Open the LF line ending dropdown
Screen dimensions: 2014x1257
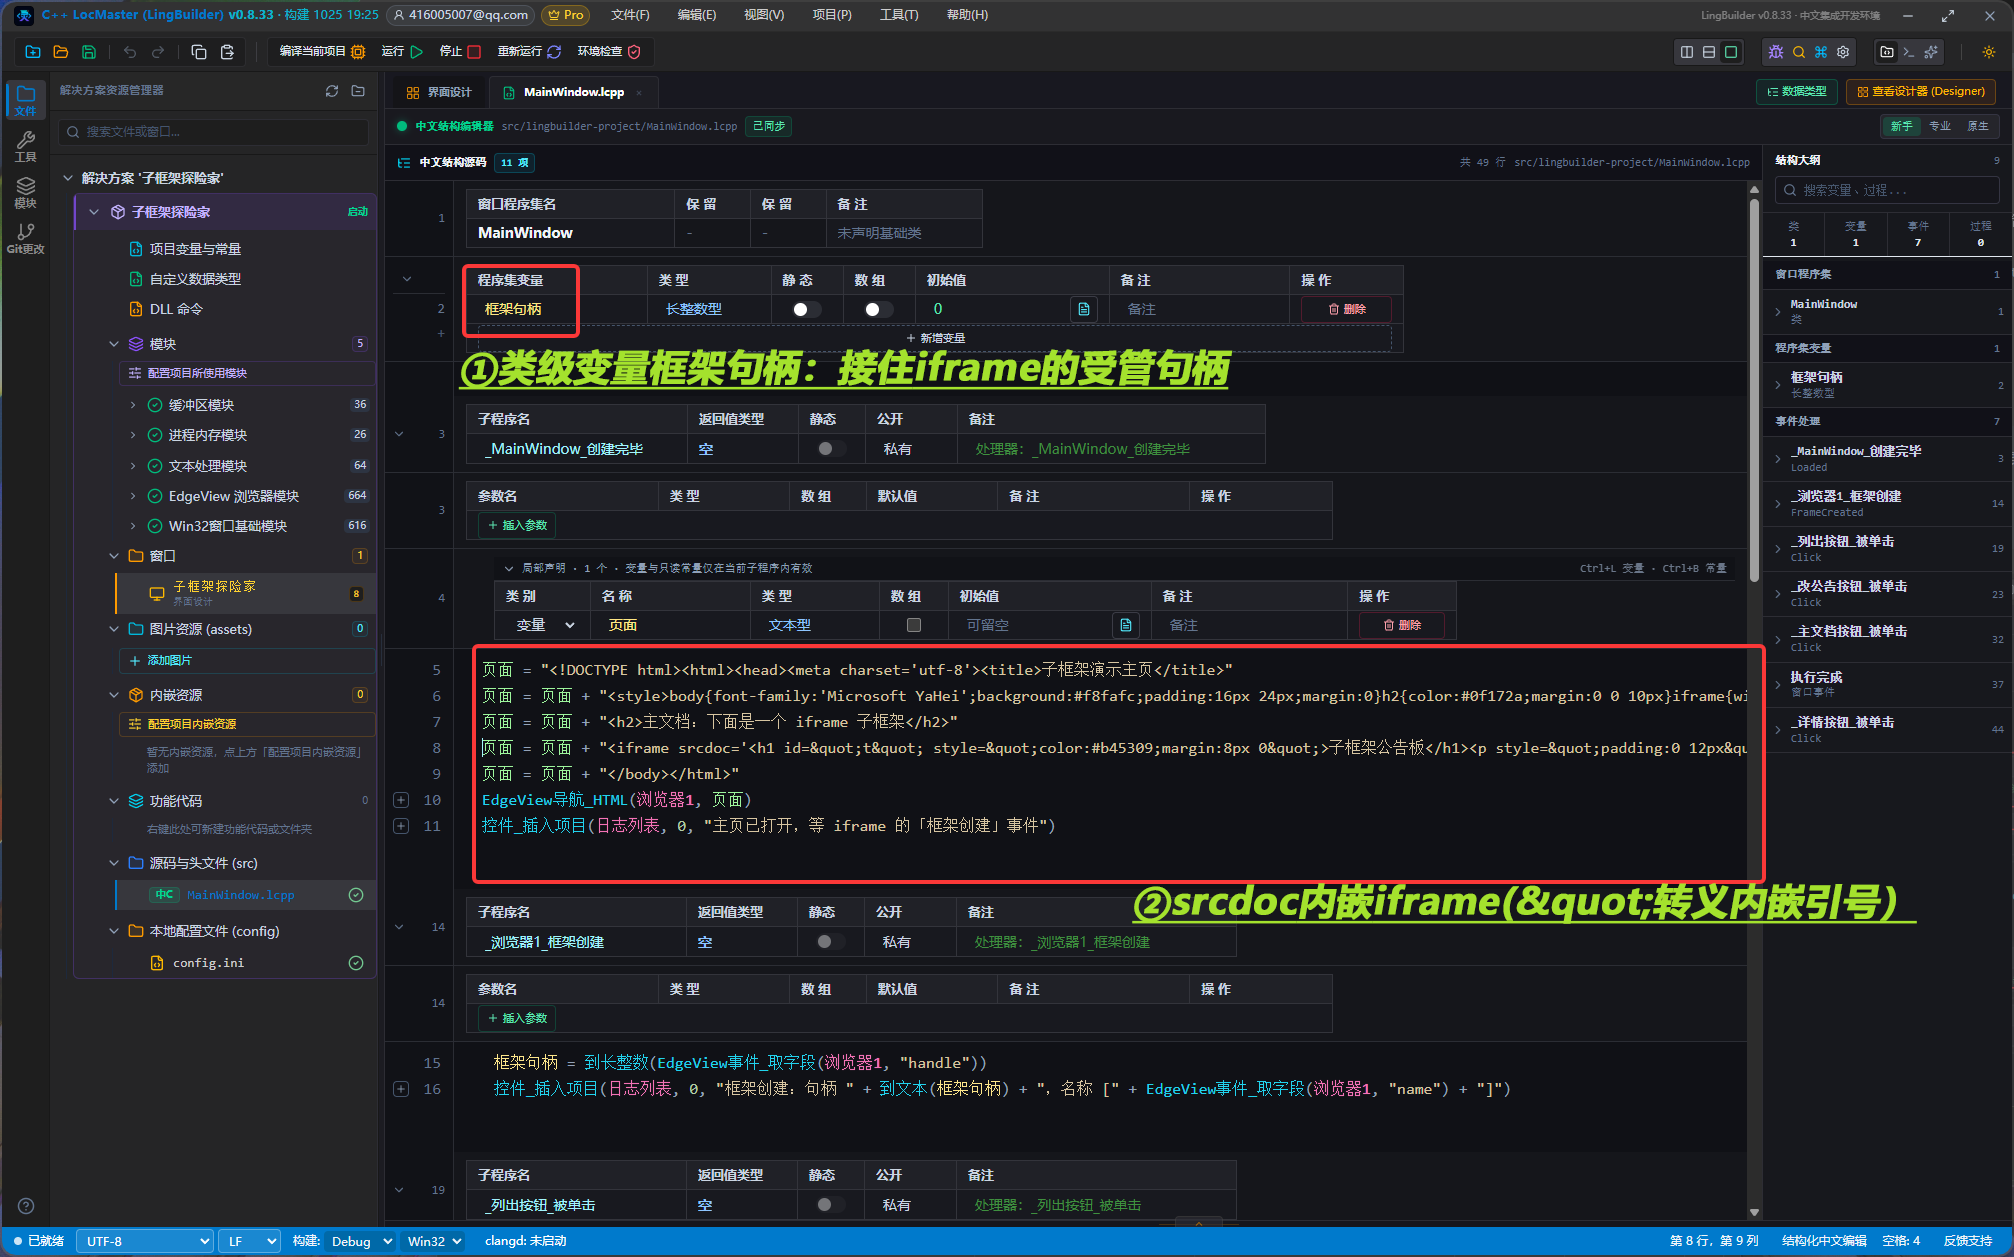pyautogui.click(x=250, y=1241)
